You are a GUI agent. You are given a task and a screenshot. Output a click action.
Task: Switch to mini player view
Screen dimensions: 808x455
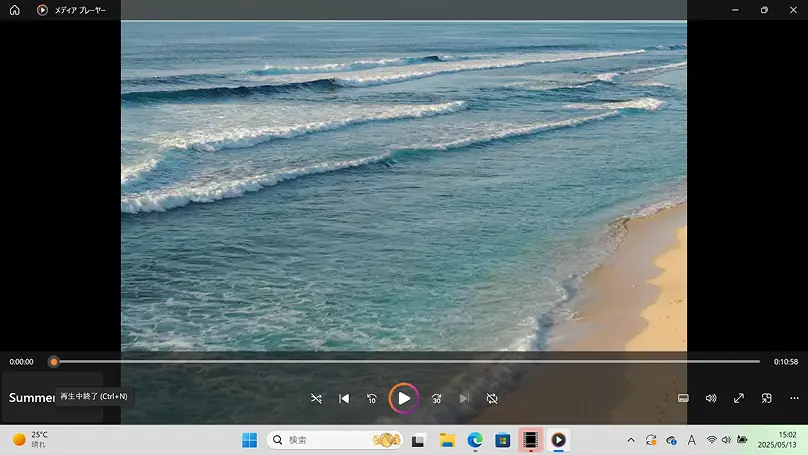point(767,398)
